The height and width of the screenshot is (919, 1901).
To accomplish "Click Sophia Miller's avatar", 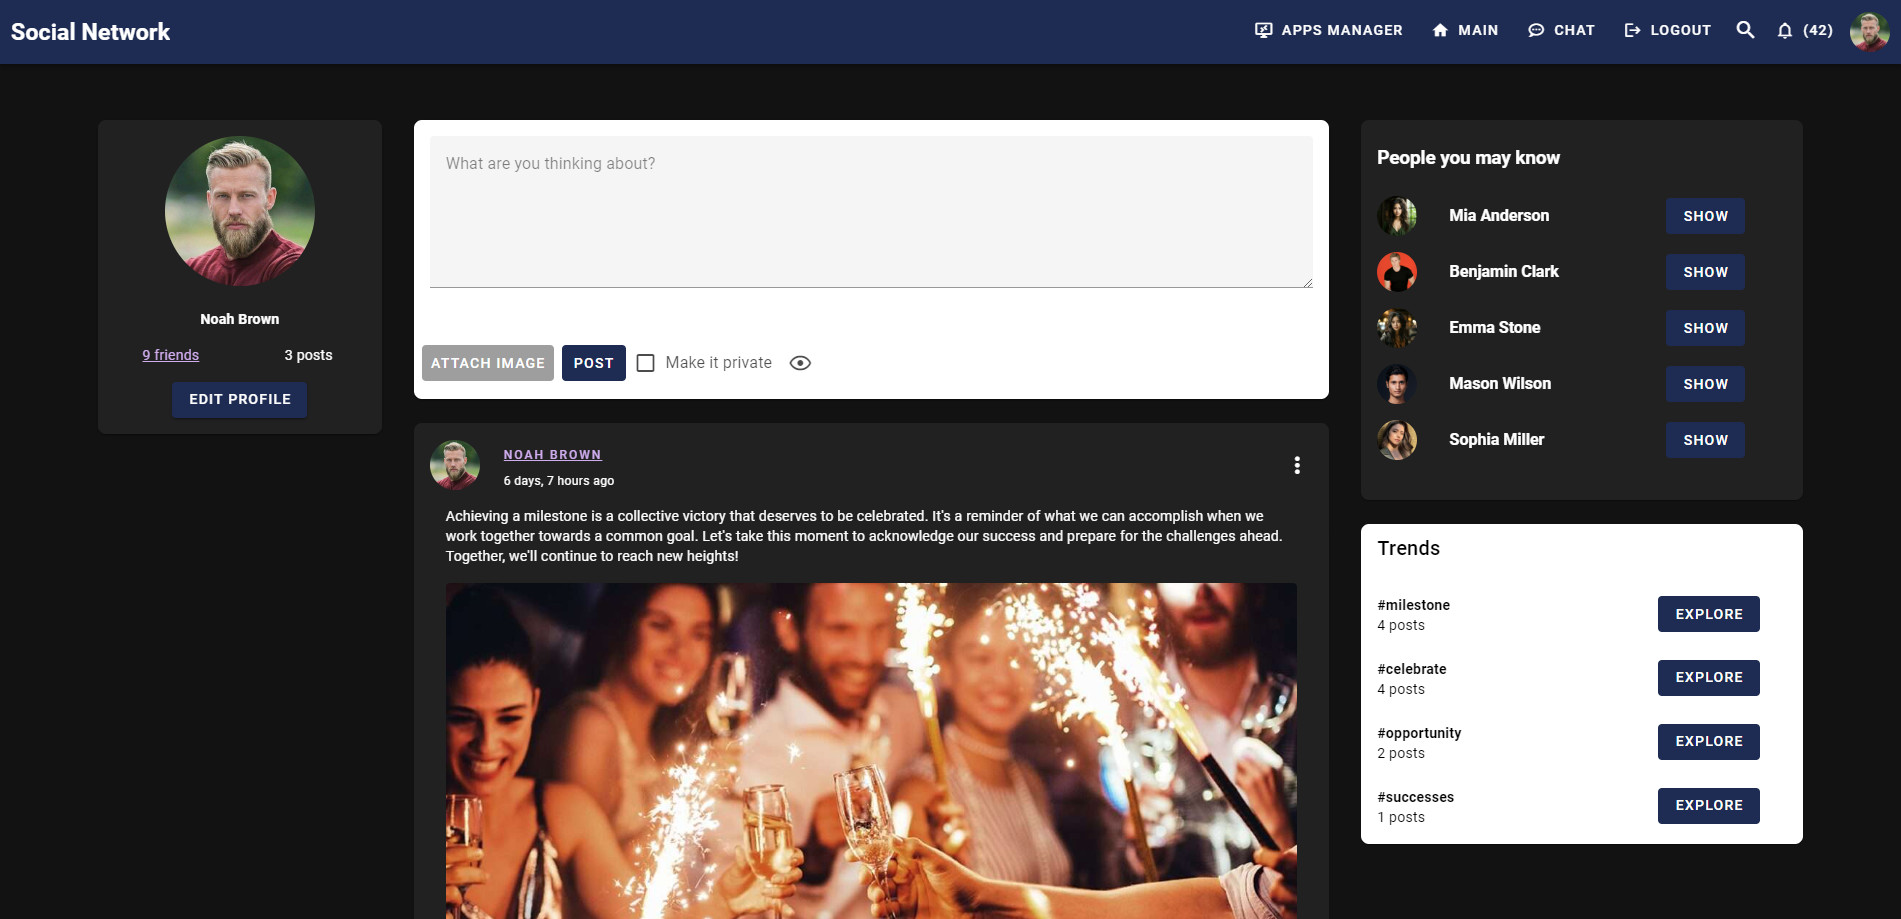I will tap(1397, 440).
